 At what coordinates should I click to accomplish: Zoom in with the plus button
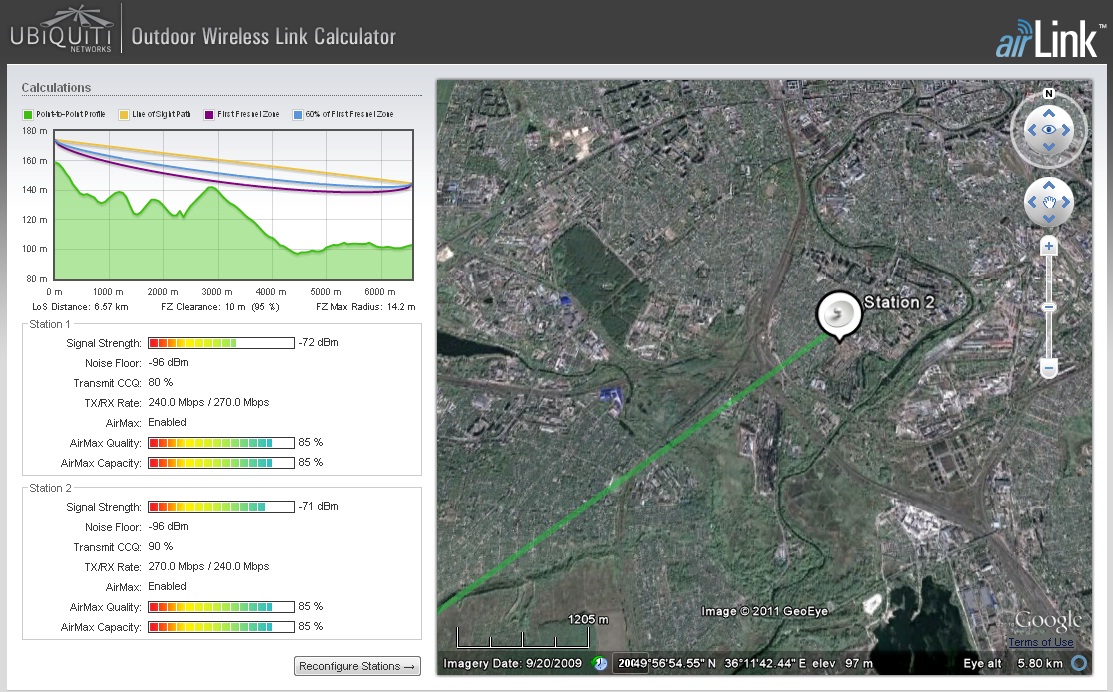tap(1049, 246)
